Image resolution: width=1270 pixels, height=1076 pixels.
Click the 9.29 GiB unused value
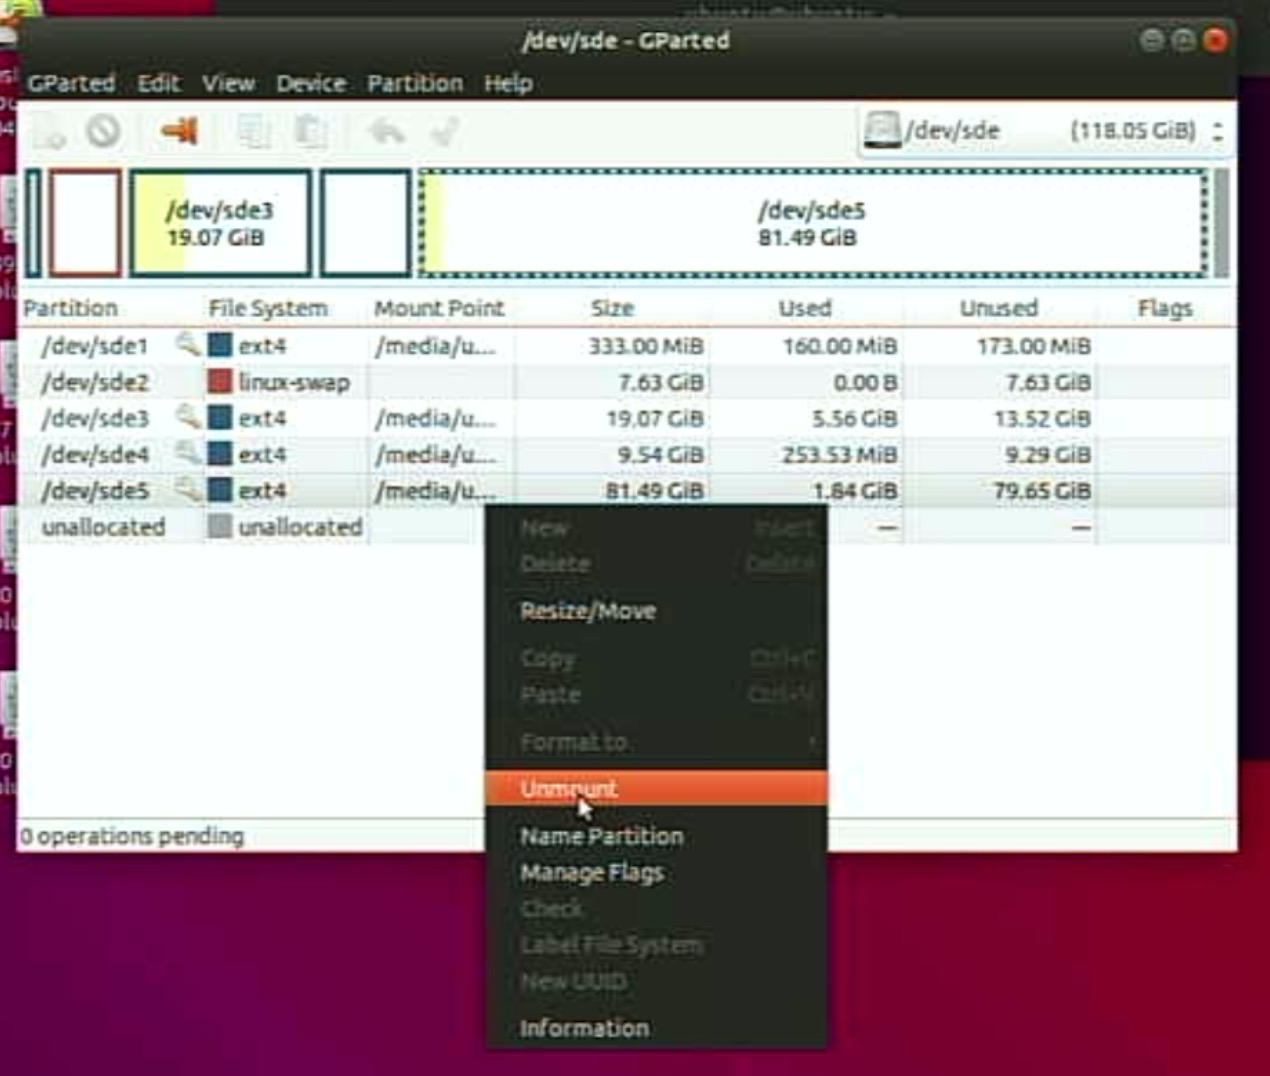coord(1048,454)
